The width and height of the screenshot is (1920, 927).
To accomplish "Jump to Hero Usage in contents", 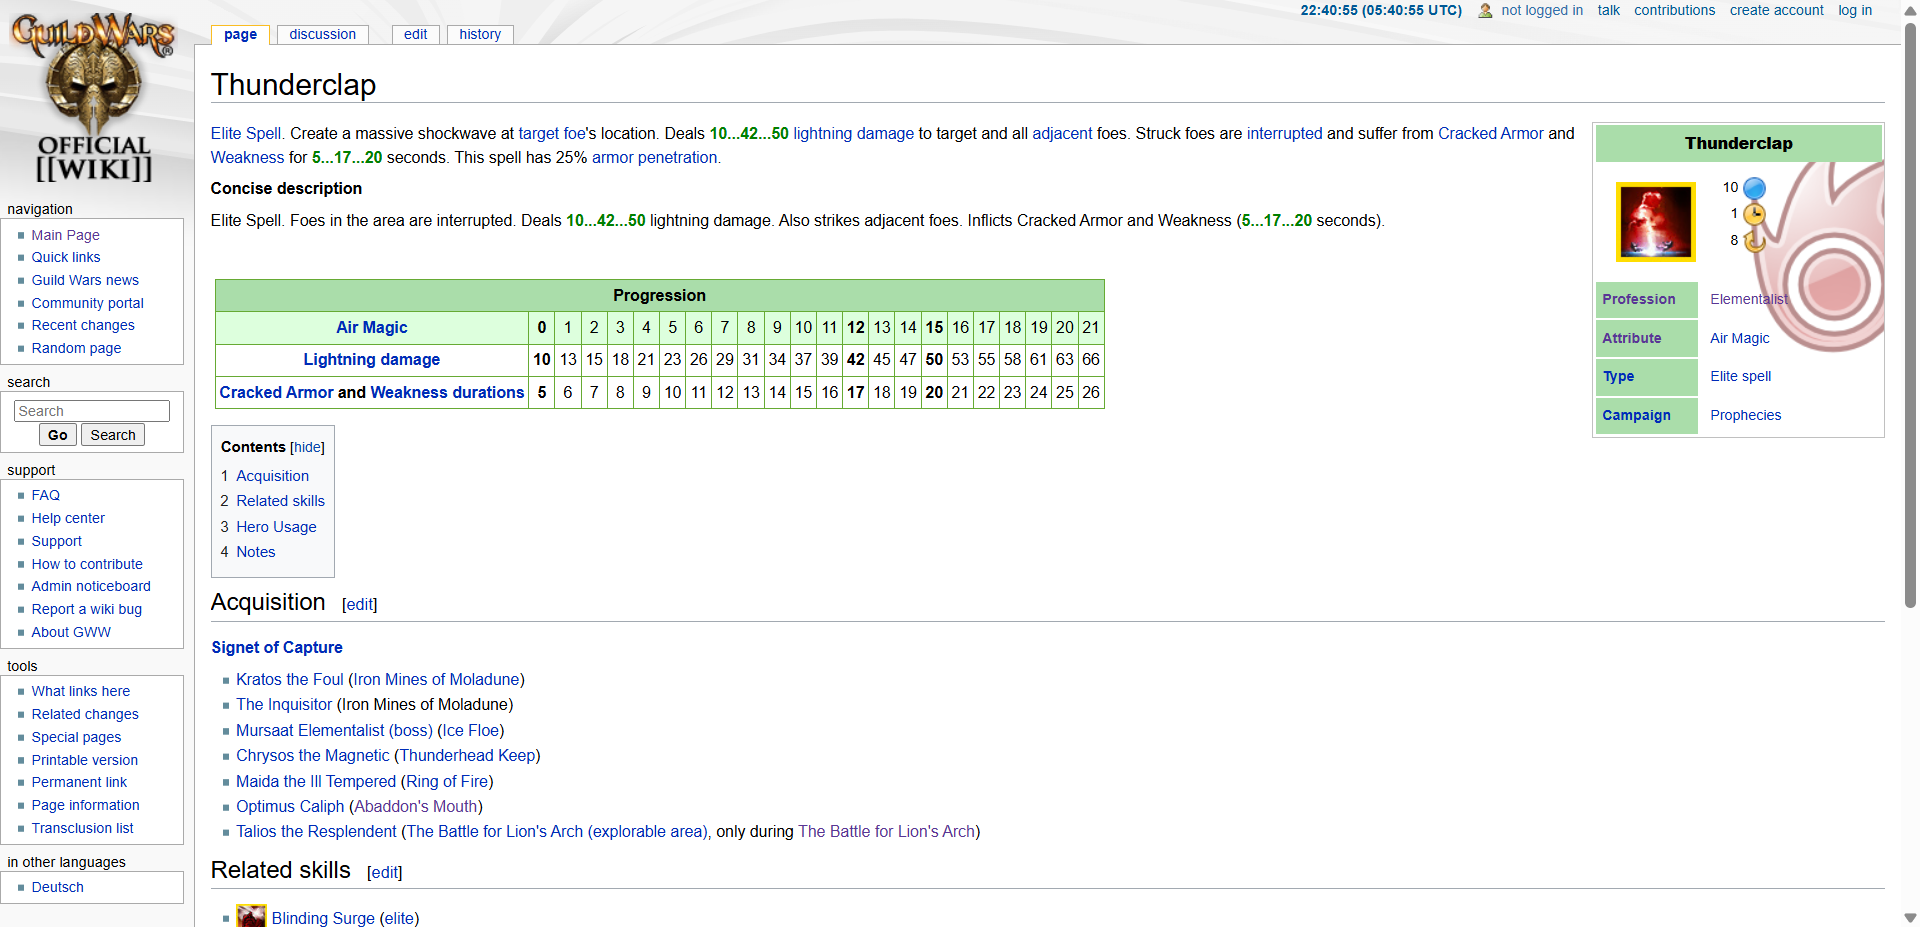I will click(x=276, y=527).
